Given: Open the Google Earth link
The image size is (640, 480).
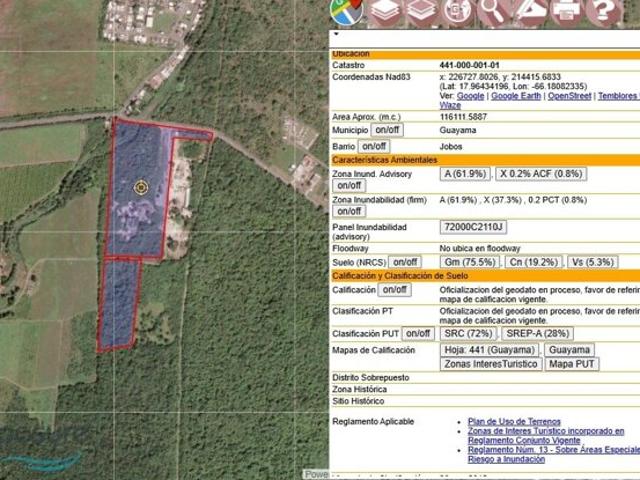Looking at the screenshot, I should pyautogui.click(x=517, y=96).
